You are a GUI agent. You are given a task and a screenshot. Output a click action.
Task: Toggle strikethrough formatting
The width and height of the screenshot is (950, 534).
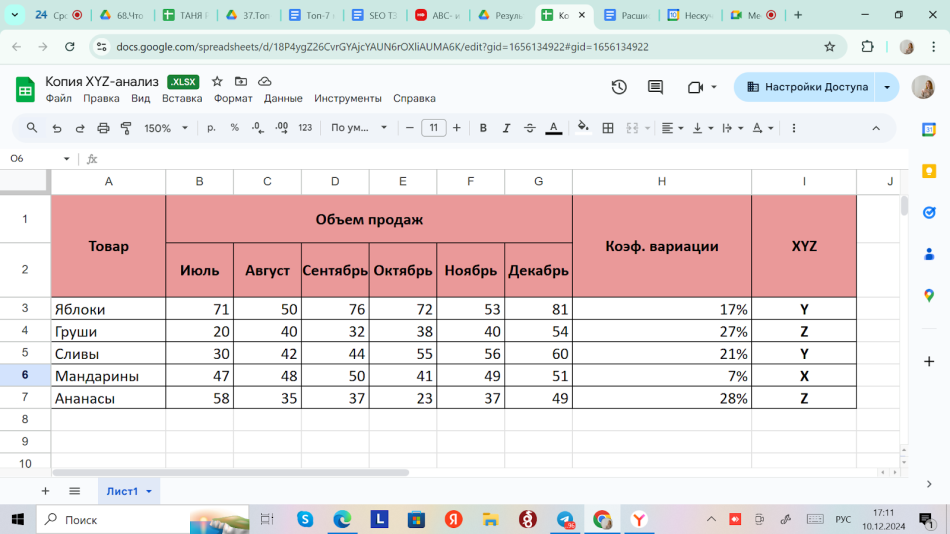529,128
